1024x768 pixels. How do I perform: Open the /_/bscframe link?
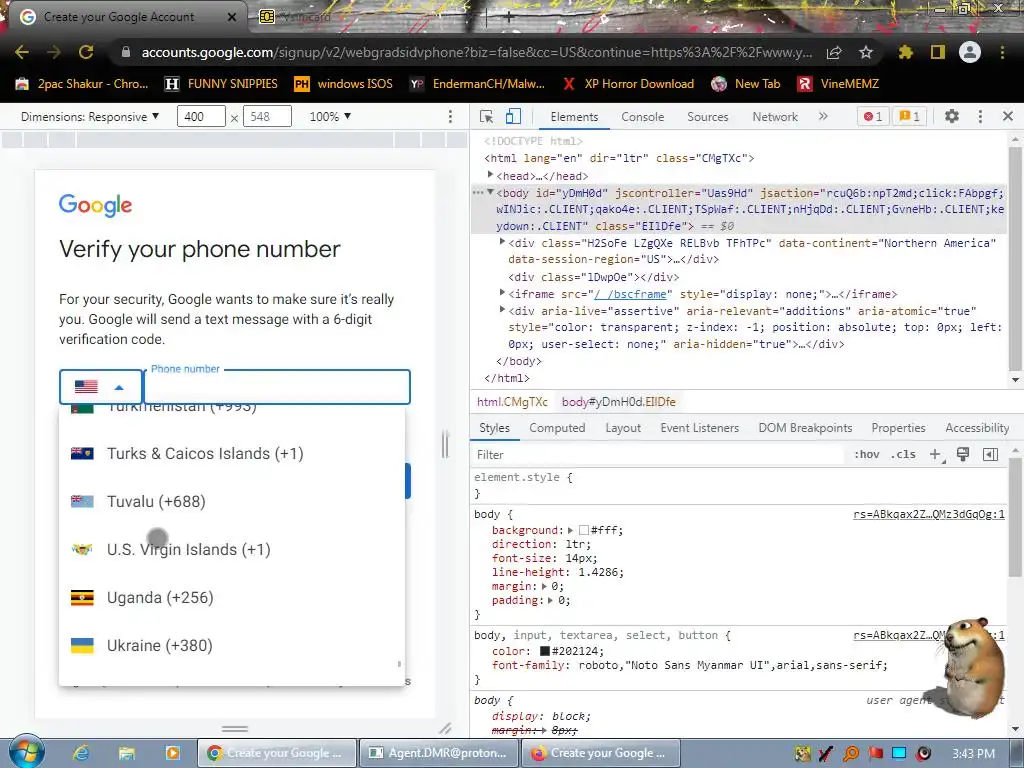630,294
